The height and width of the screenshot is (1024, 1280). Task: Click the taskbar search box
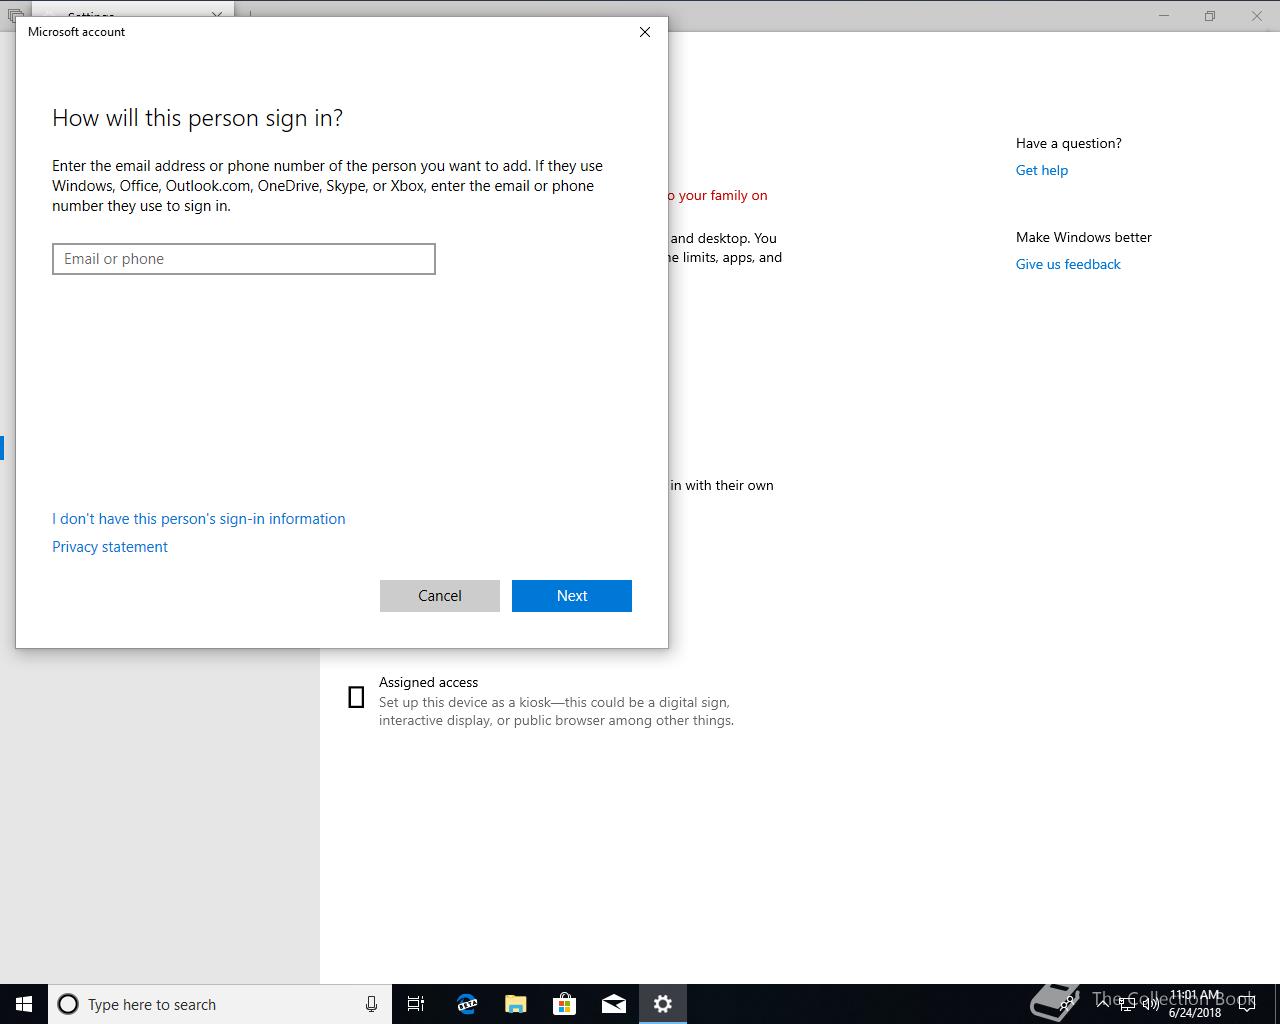click(x=220, y=1004)
